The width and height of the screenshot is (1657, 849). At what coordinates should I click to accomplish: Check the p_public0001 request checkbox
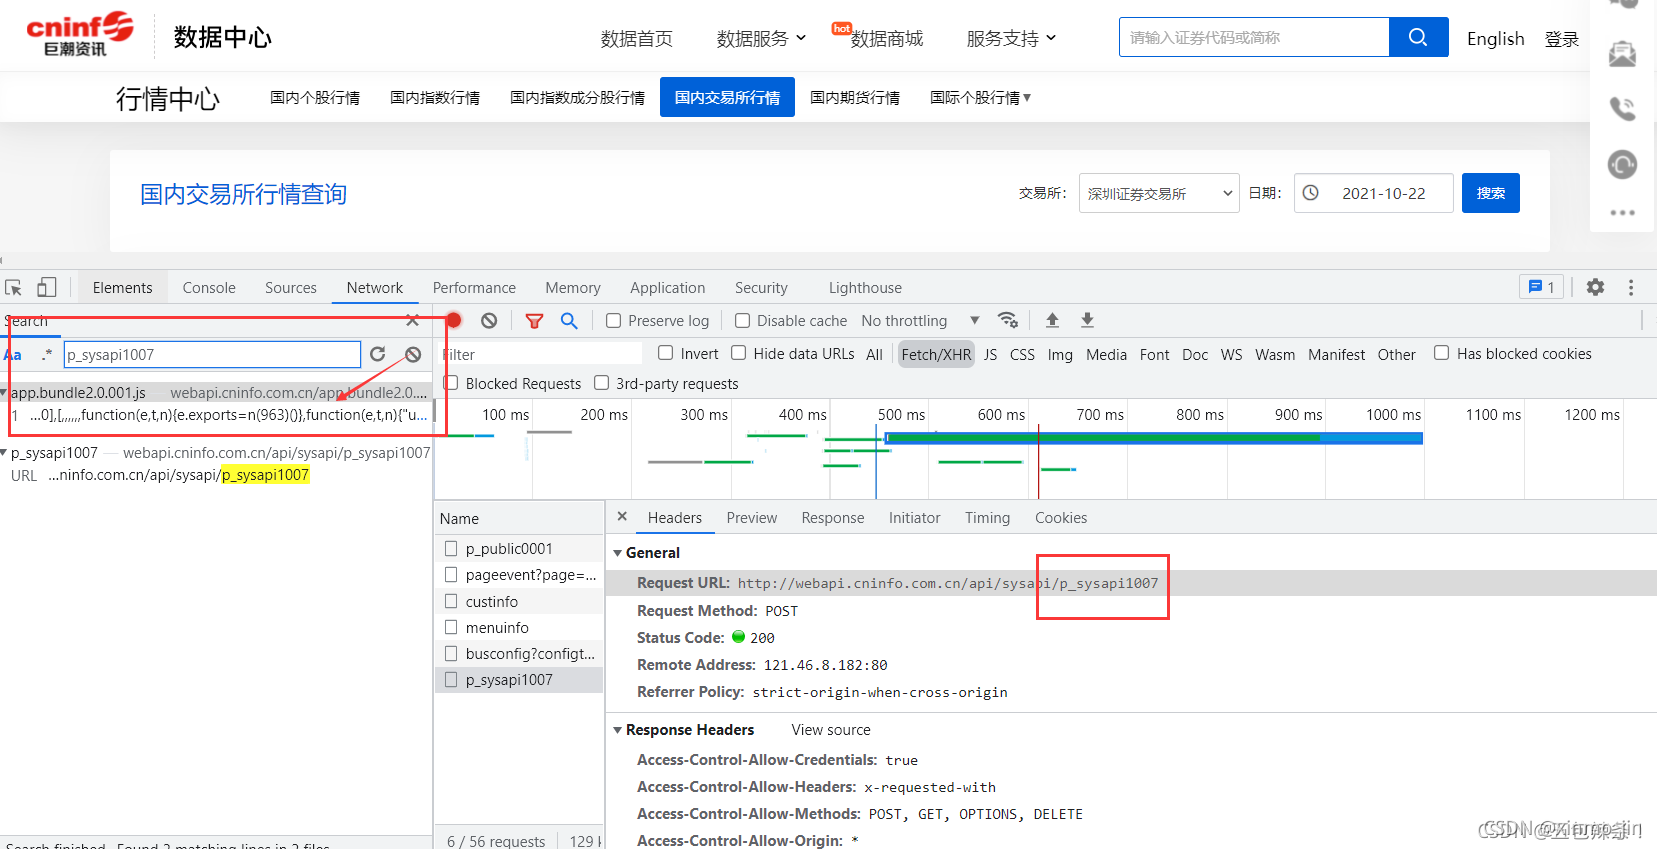pyautogui.click(x=451, y=548)
